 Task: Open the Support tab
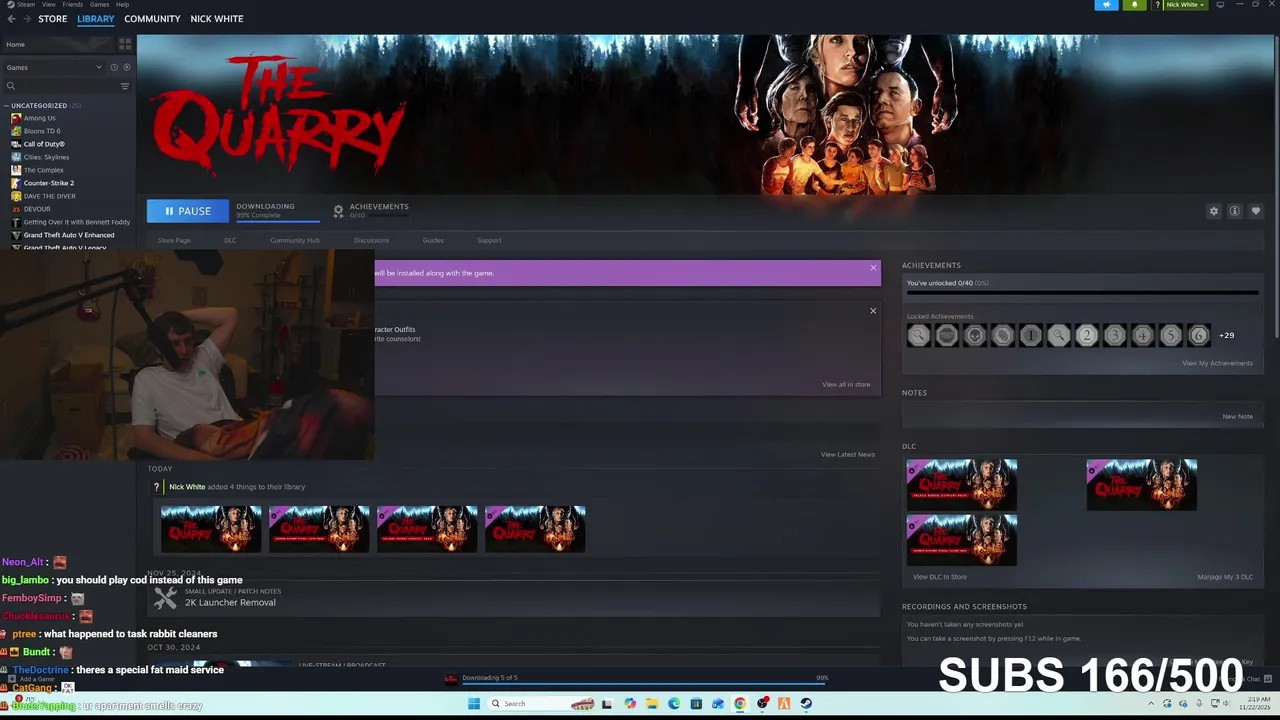(x=489, y=241)
